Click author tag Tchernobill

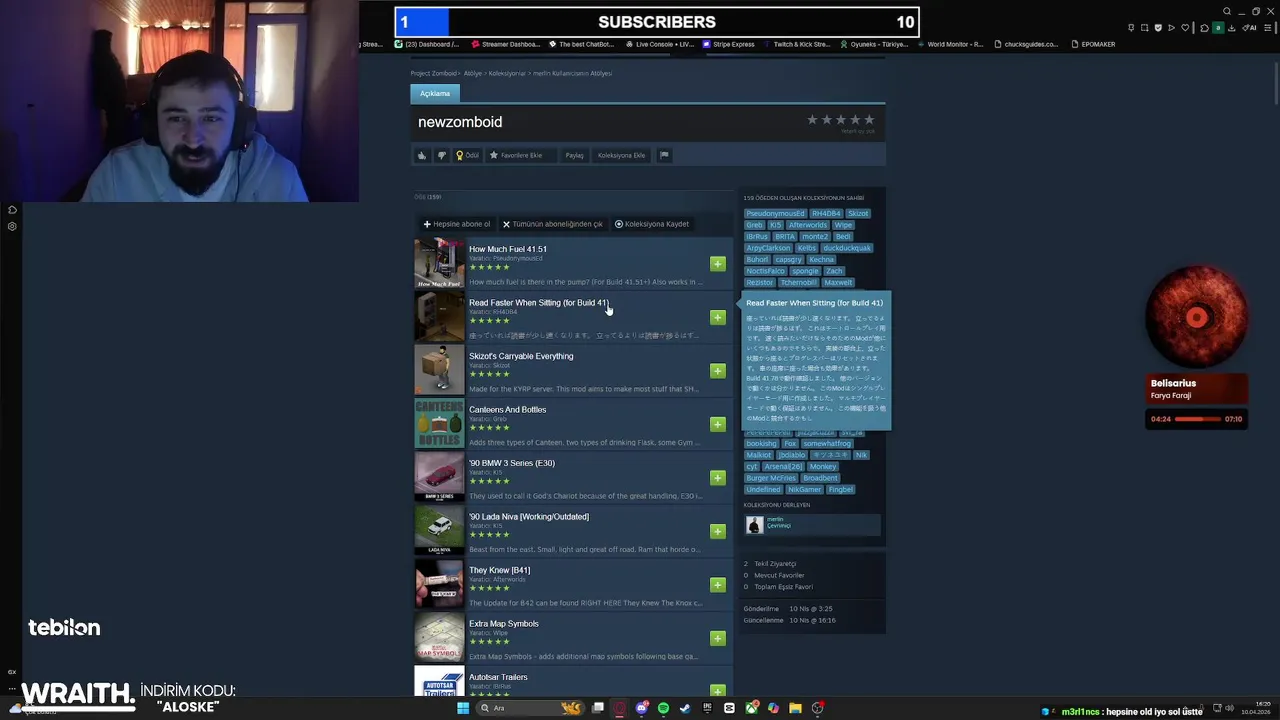[x=798, y=283]
